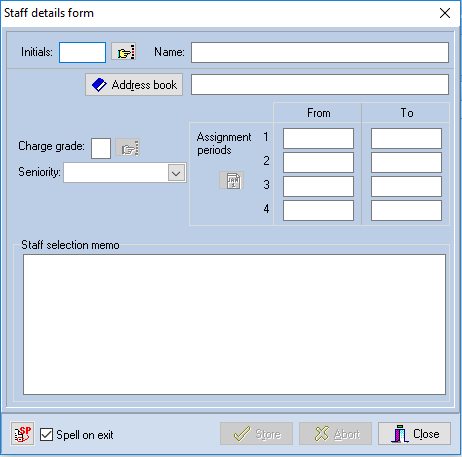Click the From field for period 4
462x457 pixels.
click(x=318, y=210)
